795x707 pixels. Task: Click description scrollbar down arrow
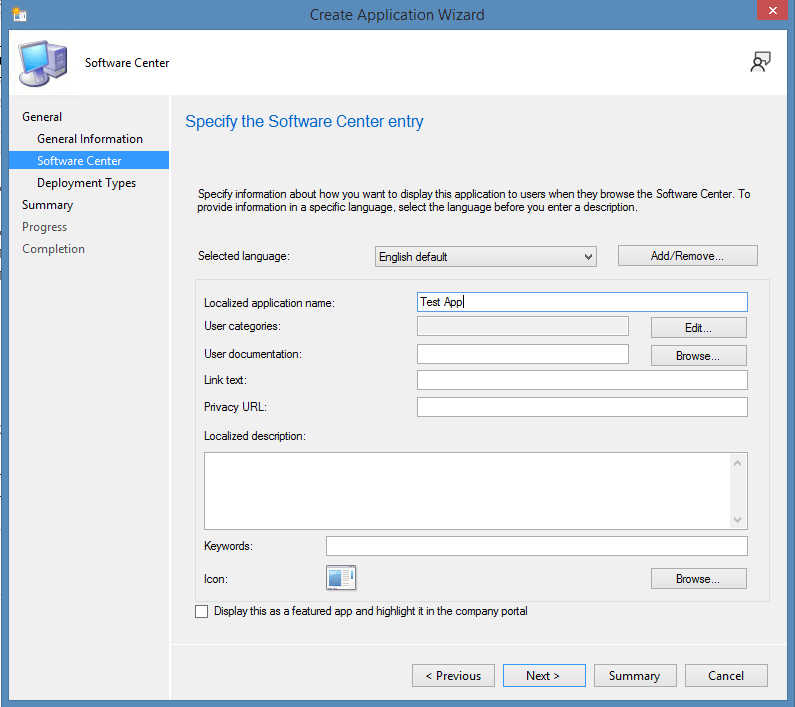(738, 519)
